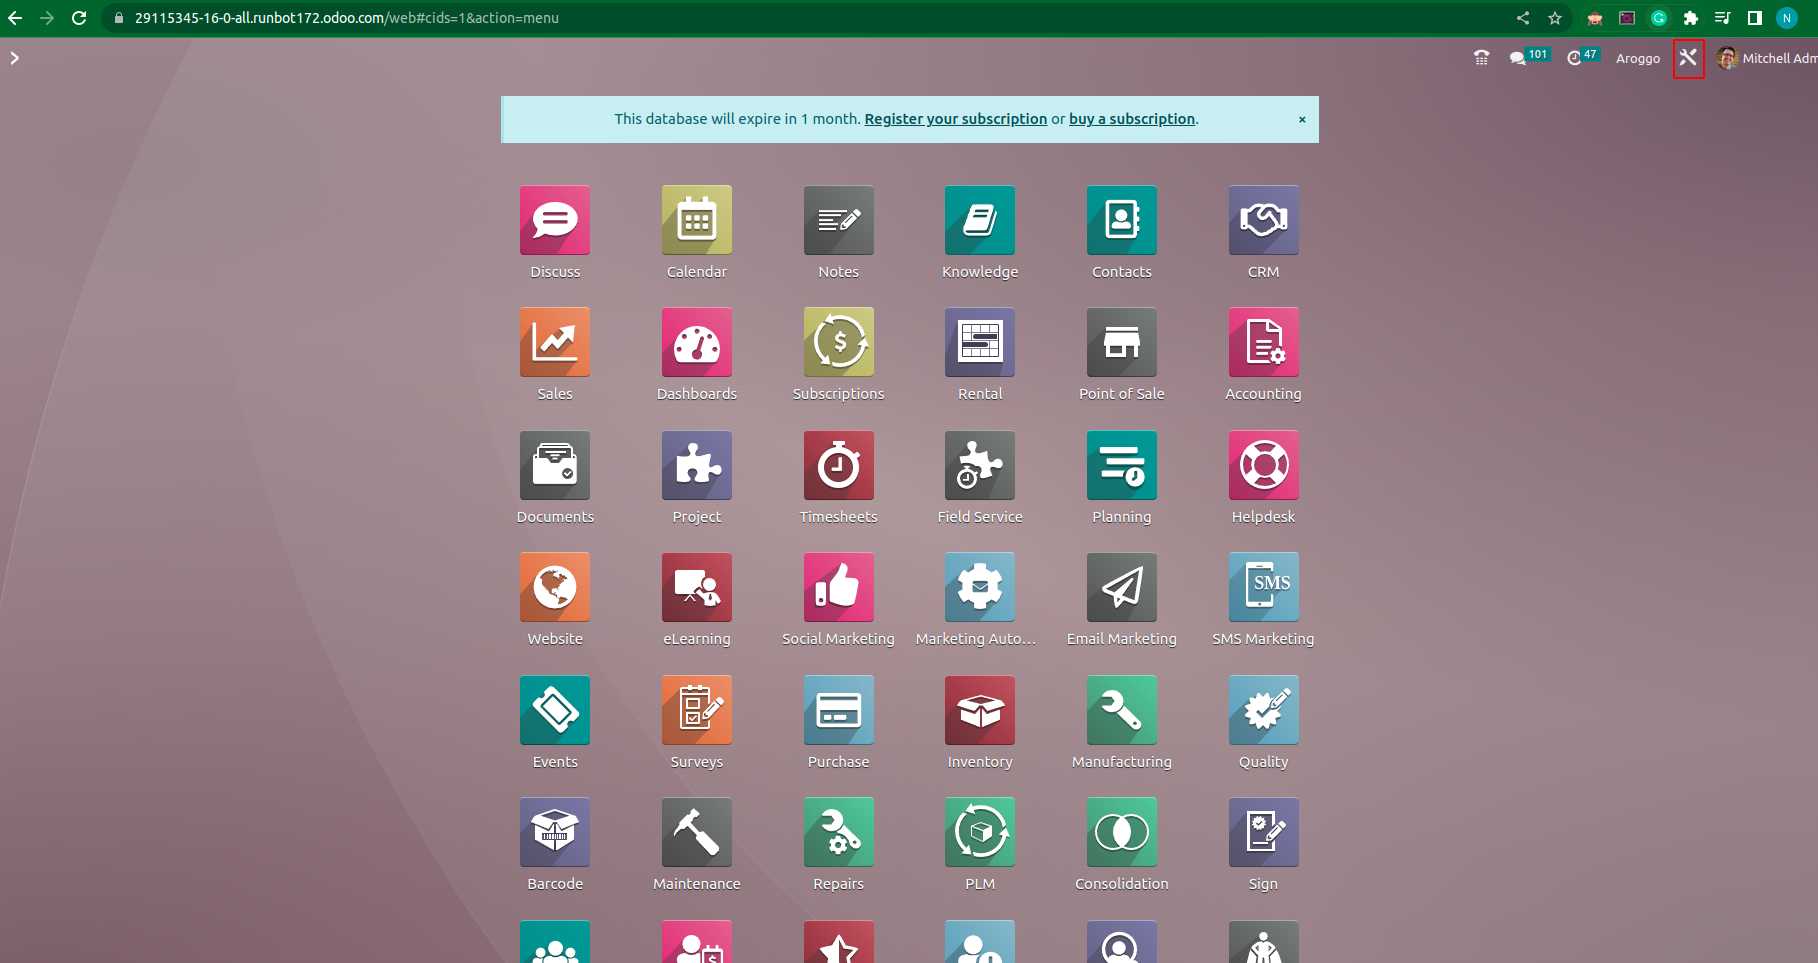Open the Maintenance app
This screenshot has width=1818, height=963.
(697, 832)
